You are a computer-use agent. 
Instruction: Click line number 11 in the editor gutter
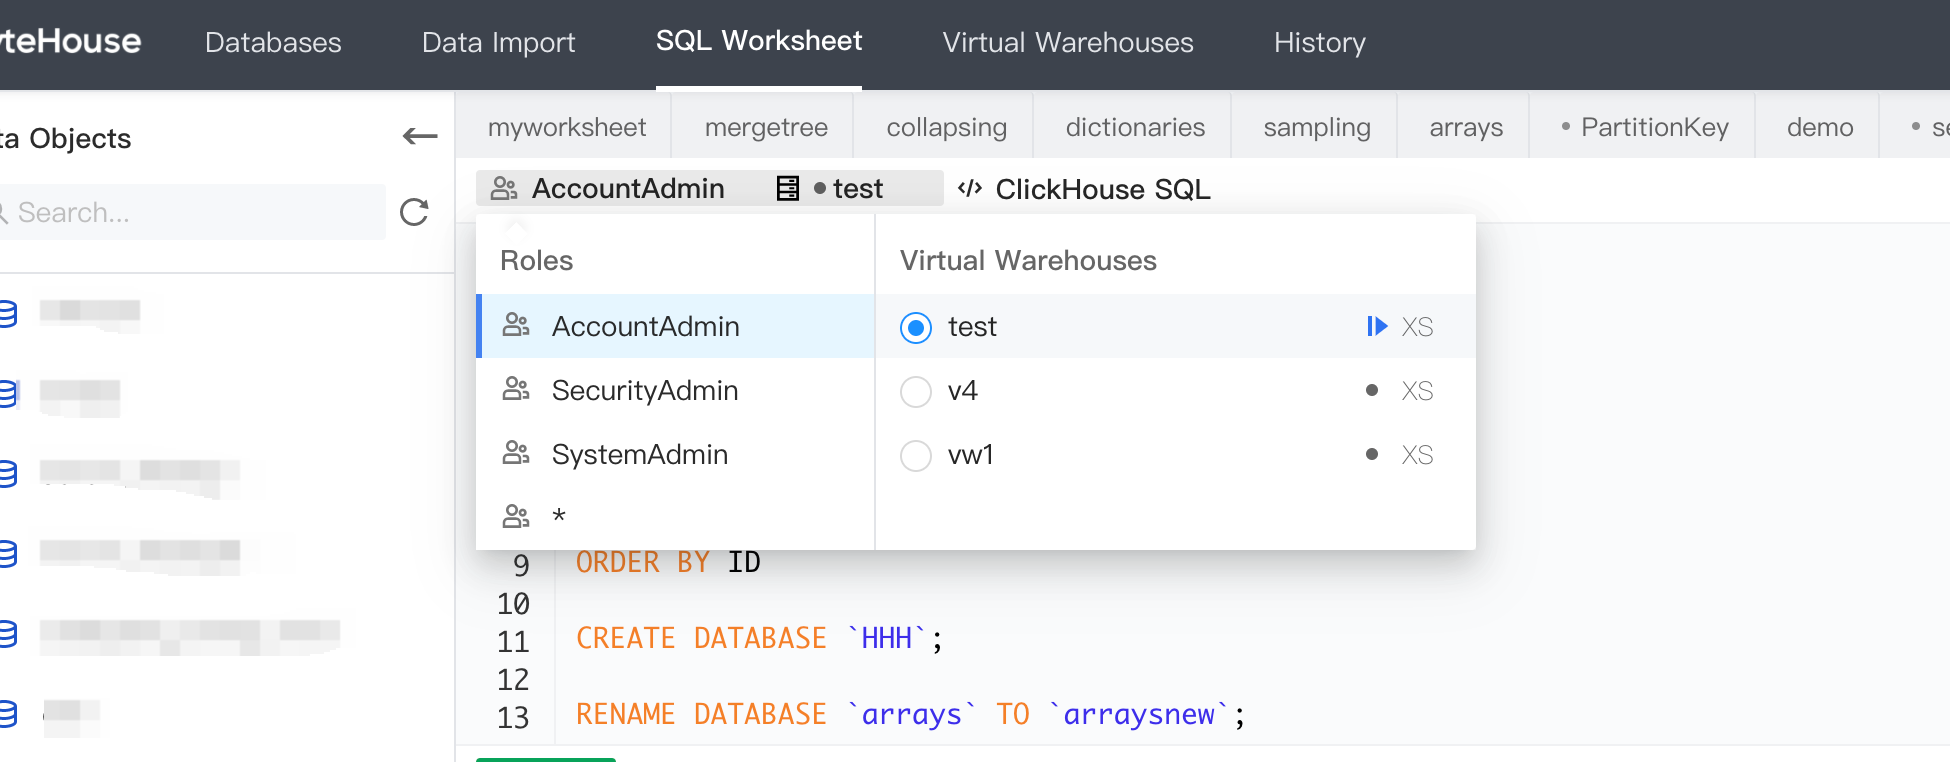click(x=513, y=641)
